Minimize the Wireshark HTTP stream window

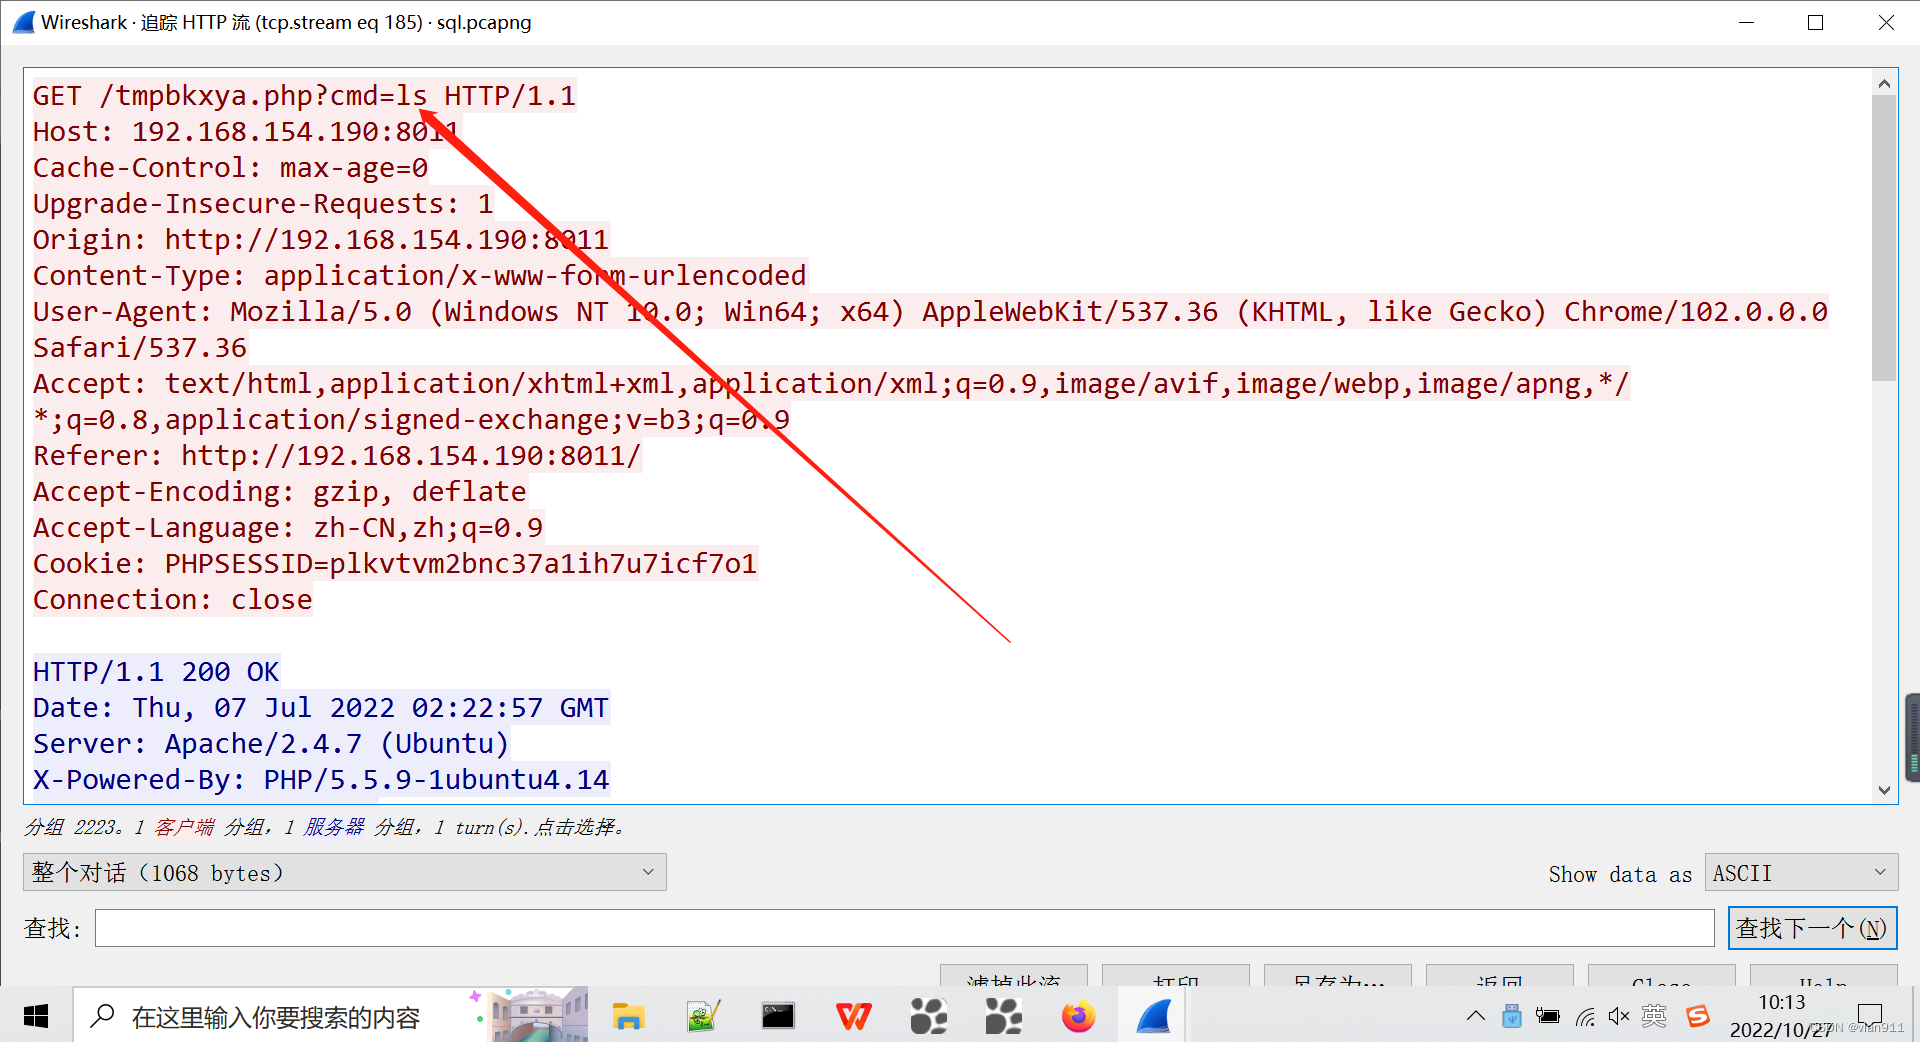(1747, 22)
